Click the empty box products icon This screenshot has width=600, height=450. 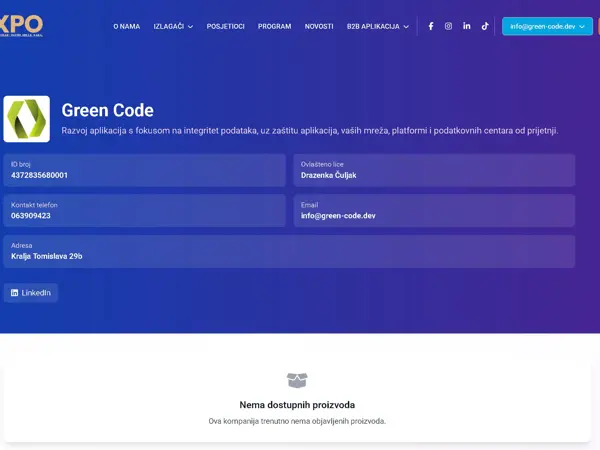[x=297, y=380]
